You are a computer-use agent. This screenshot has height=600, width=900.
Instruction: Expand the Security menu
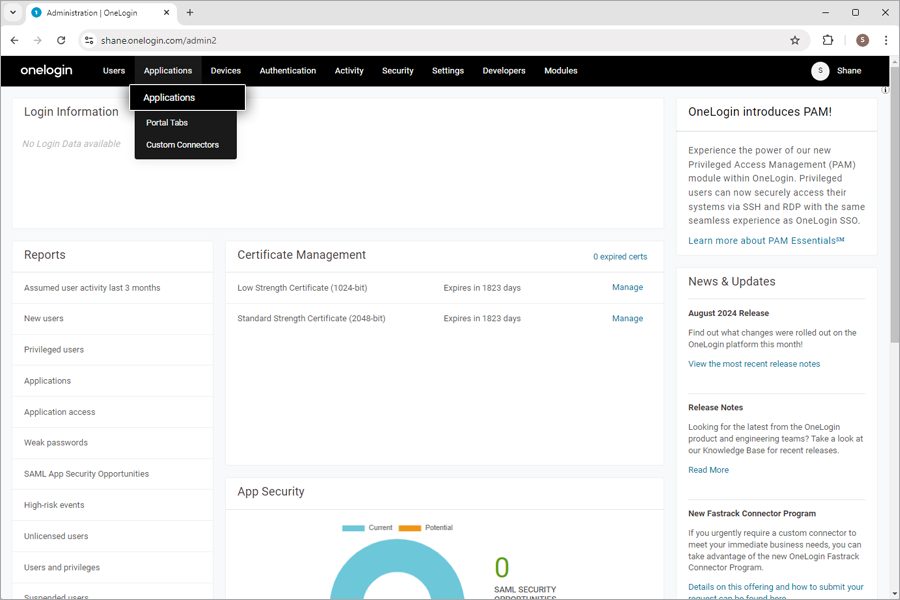pyautogui.click(x=398, y=71)
